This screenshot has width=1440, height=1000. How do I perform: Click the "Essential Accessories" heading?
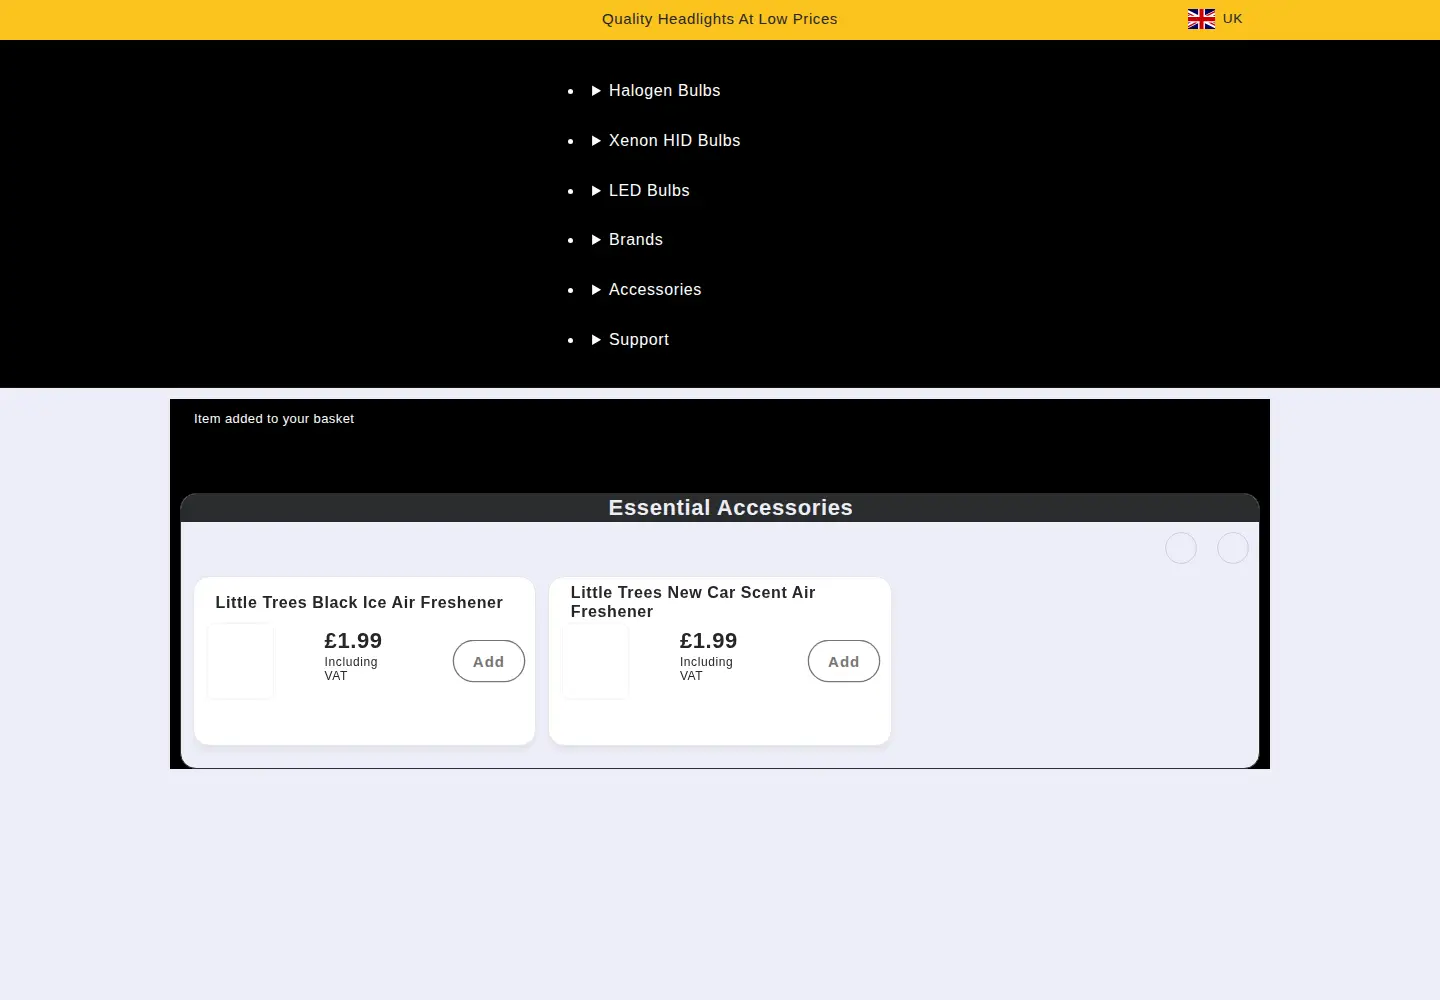[x=731, y=508]
